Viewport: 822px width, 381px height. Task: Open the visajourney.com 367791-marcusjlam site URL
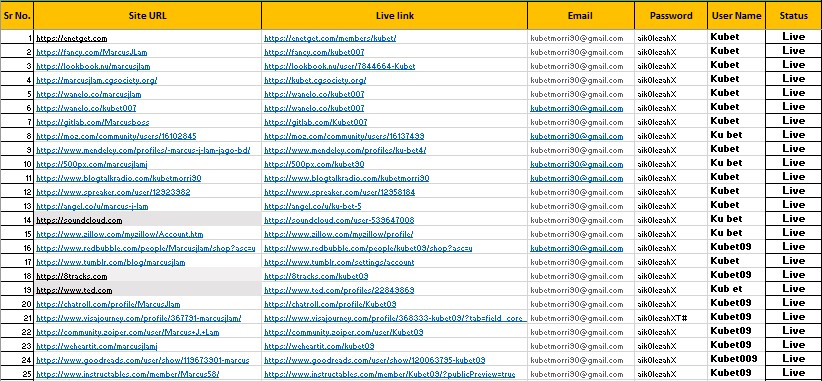pyautogui.click(x=139, y=318)
